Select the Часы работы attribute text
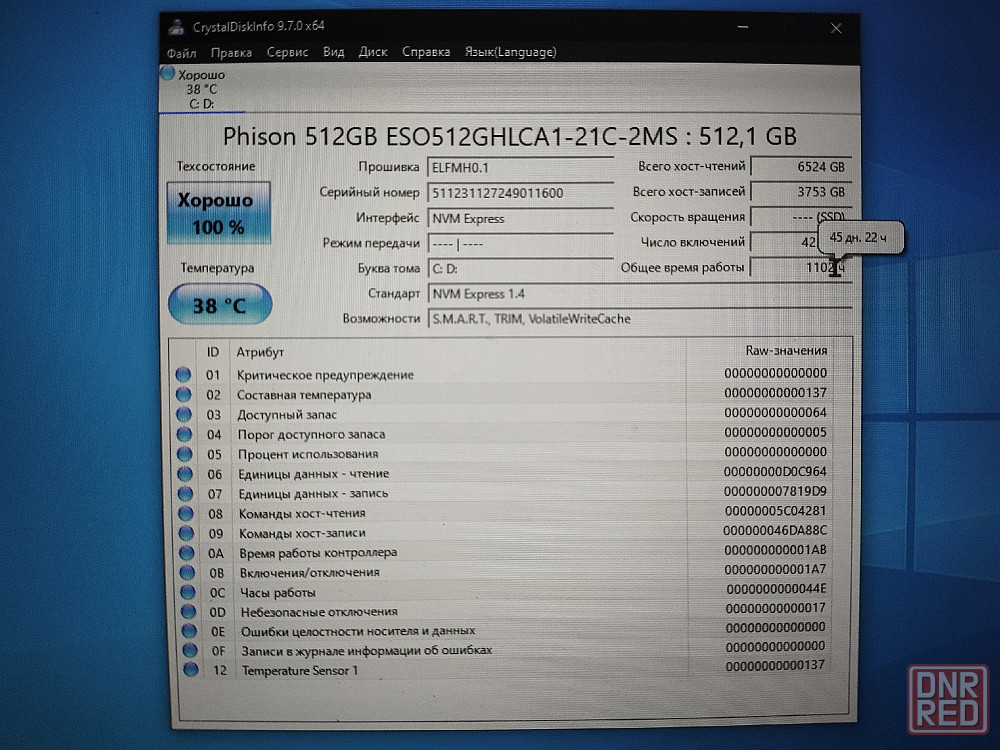 coord(277,593)
